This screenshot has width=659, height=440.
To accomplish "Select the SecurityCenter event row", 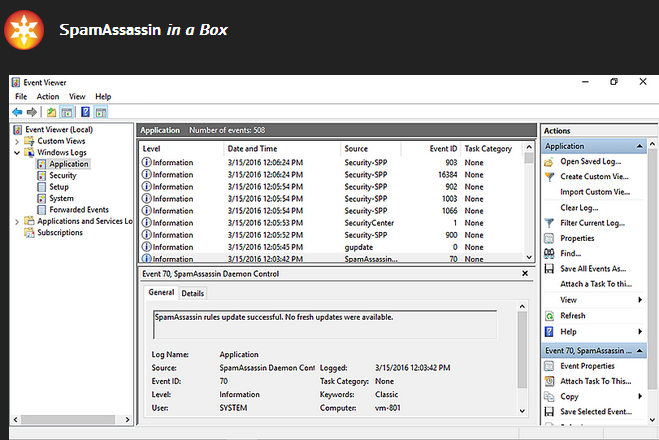I will [332, 223].
